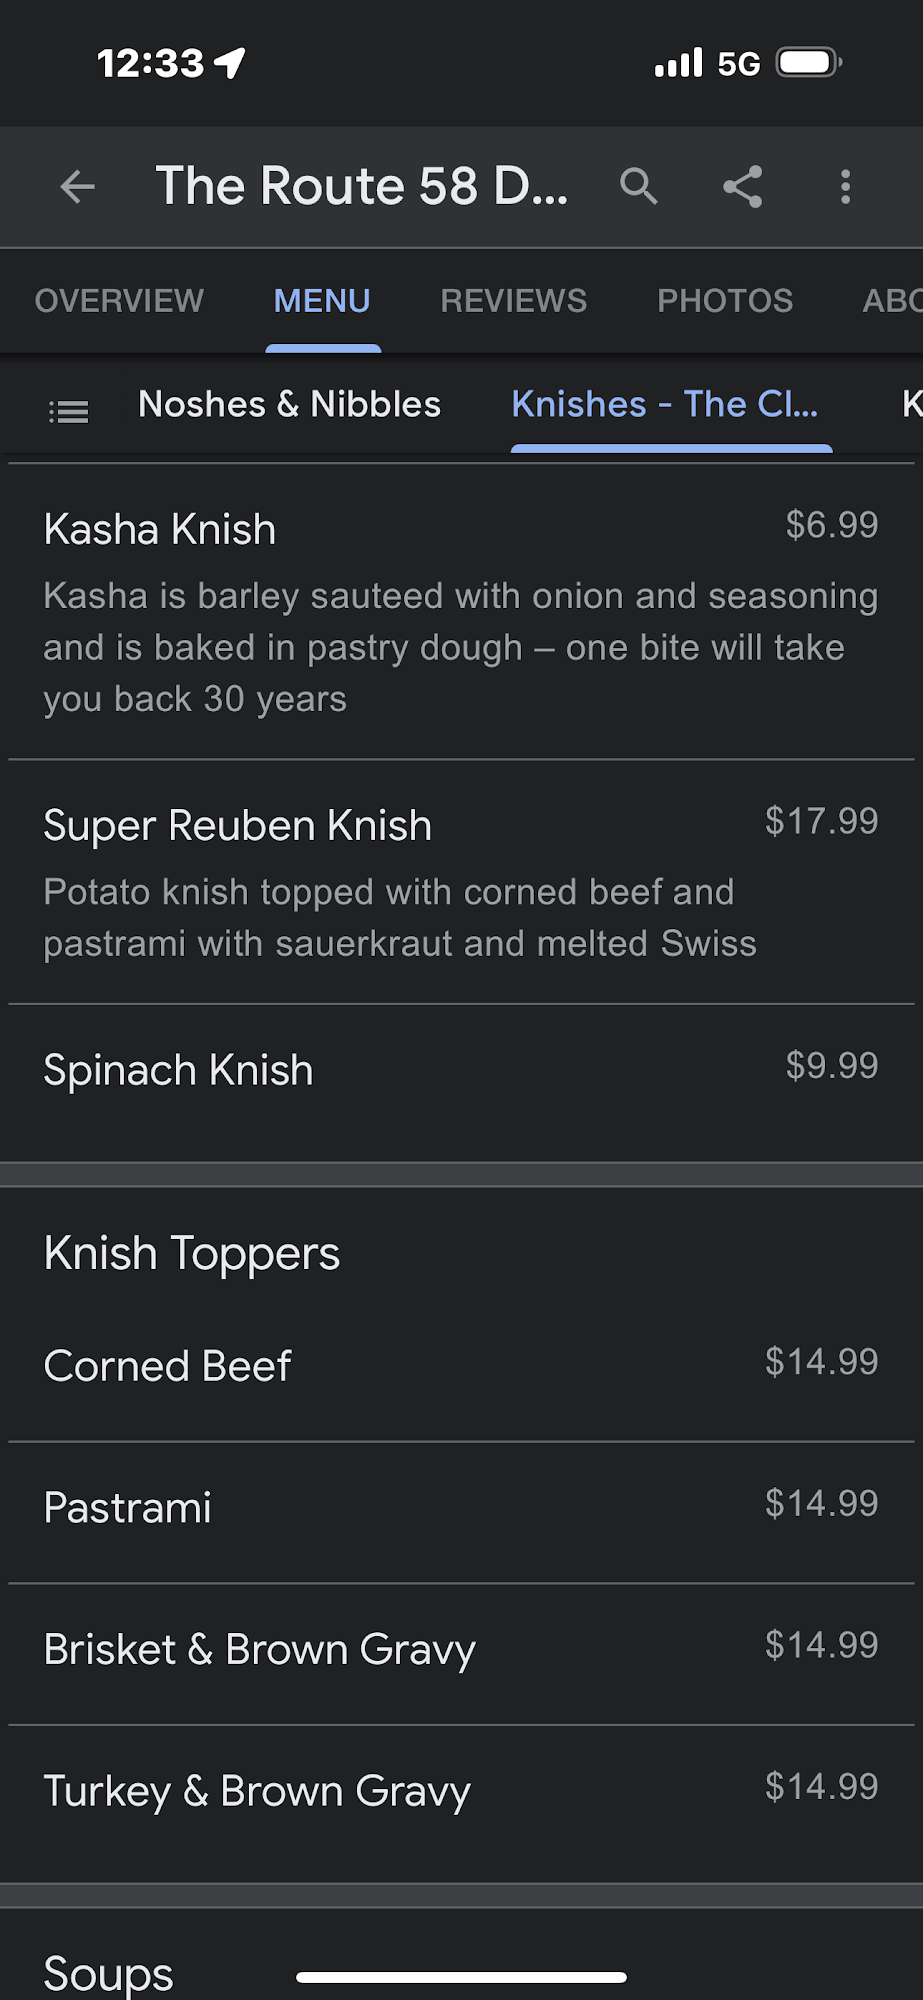Tap the back arrow icon

pos(77,187)
